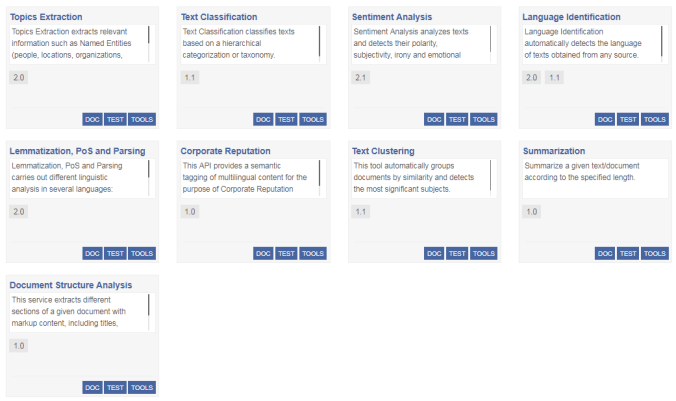Click TOOLS button for Summarization
Viewport: 676px width, 401px height.
tap(655, 253)
